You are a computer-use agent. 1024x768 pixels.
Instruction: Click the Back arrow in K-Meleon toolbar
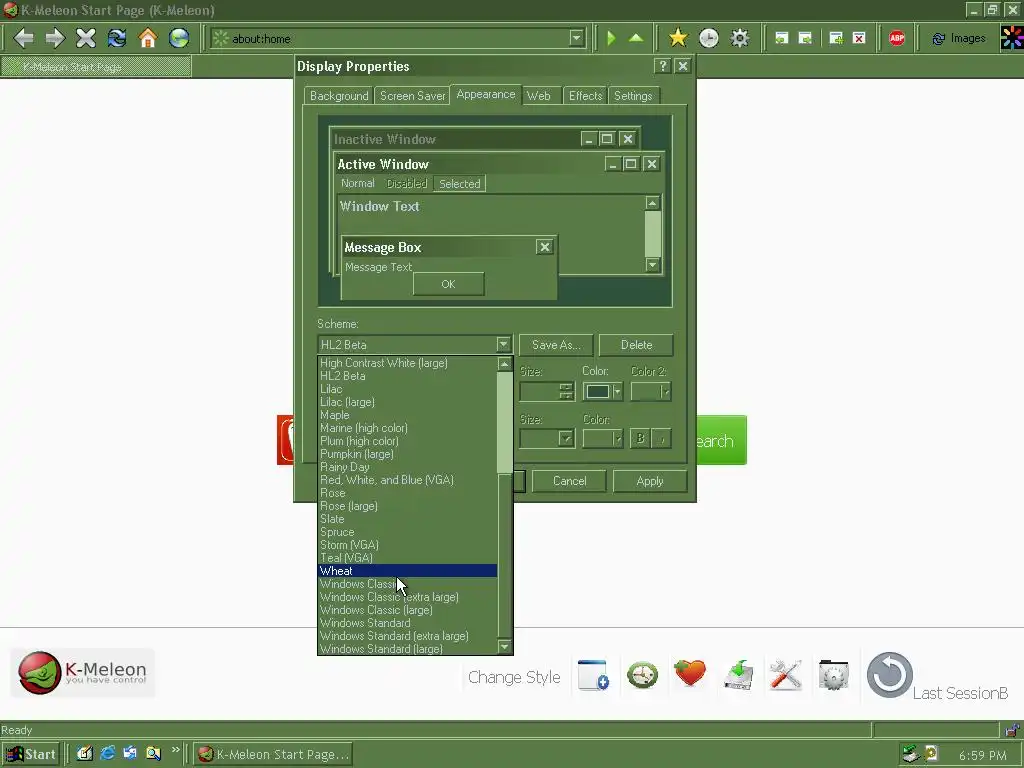(x=24, y=38)
